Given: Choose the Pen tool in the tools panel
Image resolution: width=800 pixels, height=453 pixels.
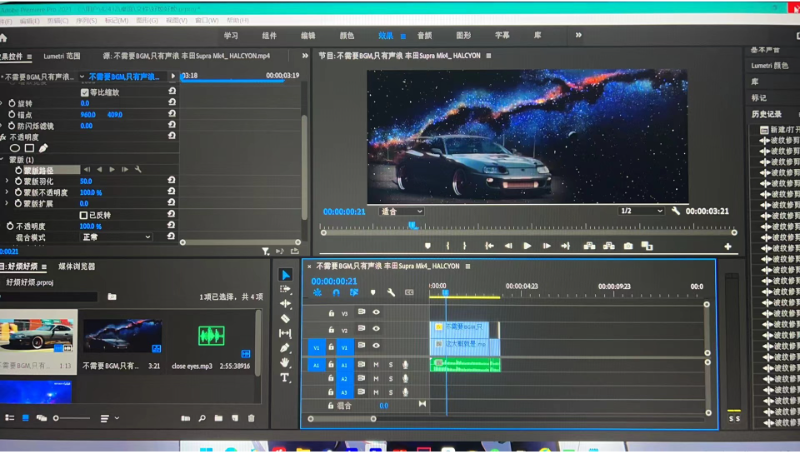Looking at the screenshot, I should click(x=285, y=348).
